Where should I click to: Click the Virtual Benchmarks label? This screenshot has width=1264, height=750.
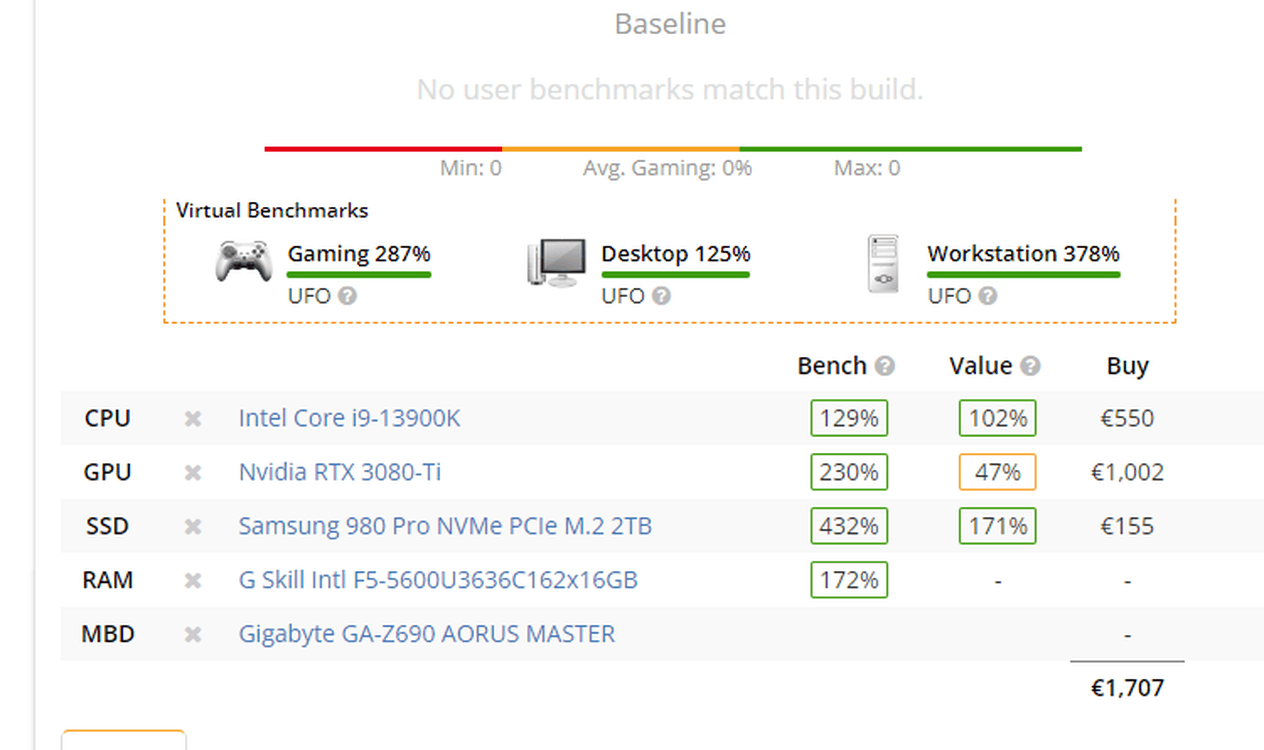point(272,211)
